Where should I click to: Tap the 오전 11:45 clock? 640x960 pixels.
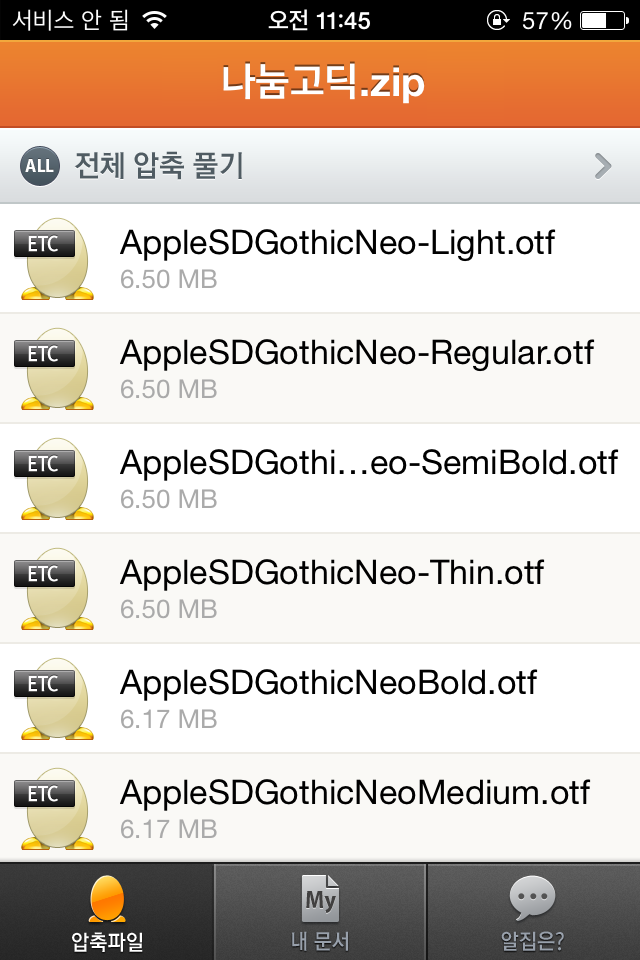point(319,21)
